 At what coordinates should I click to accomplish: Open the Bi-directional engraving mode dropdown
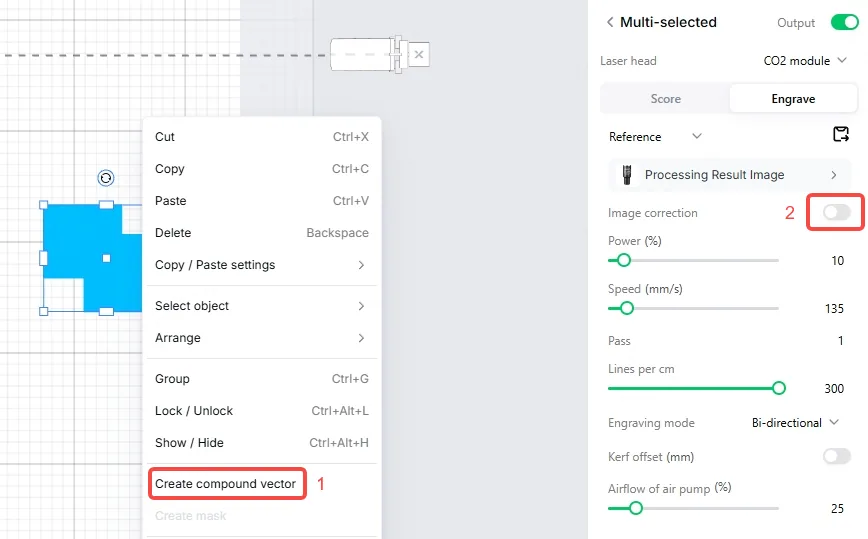[x=795, y=423]
